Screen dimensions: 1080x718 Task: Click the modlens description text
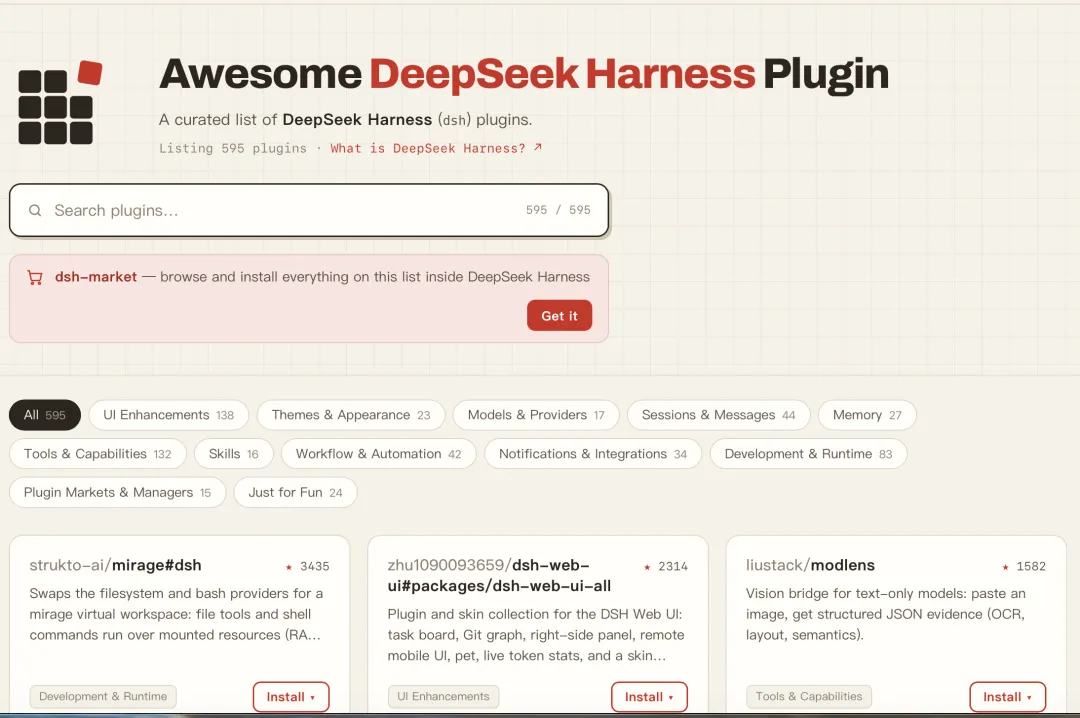pyautogui.click(x=886, y=614)
